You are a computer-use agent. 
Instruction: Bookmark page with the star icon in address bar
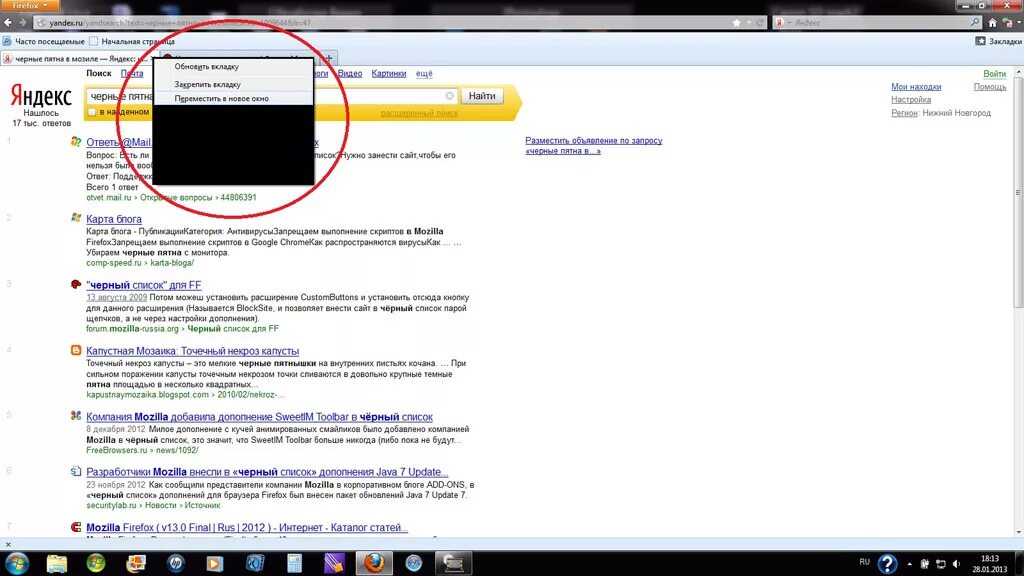pos(737,23)
